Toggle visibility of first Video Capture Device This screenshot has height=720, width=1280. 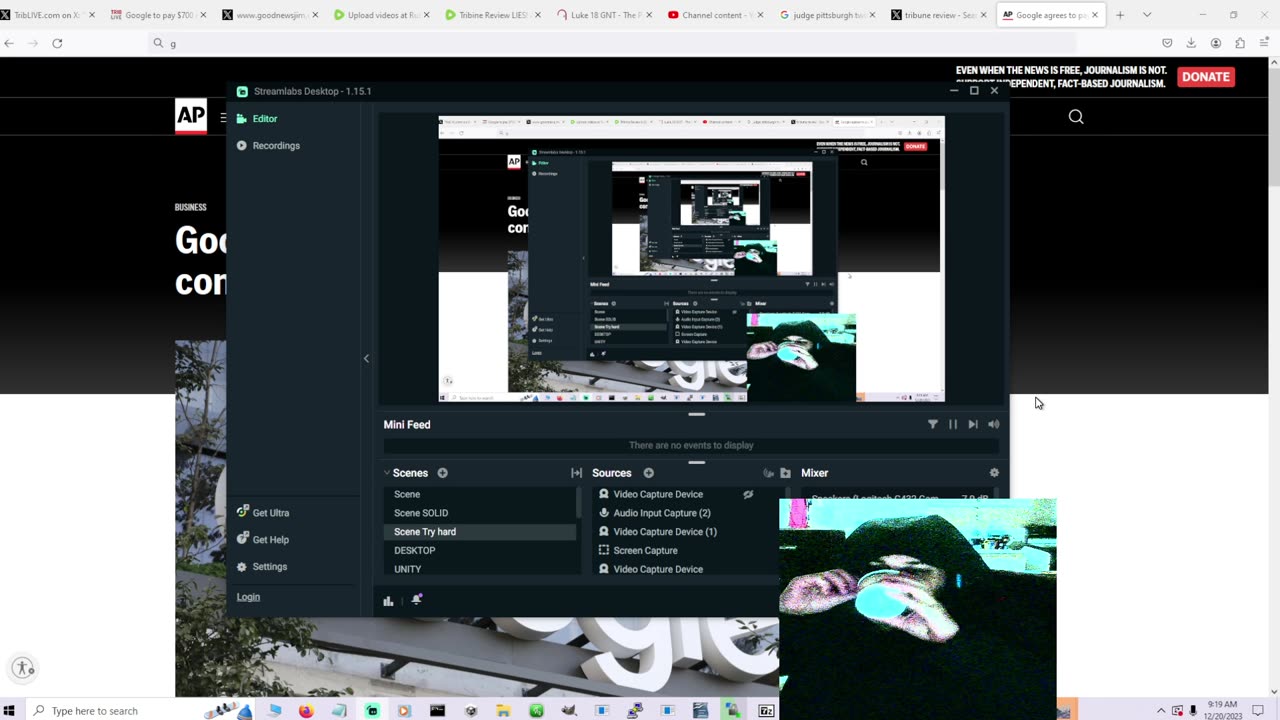[x=748, y=494]
